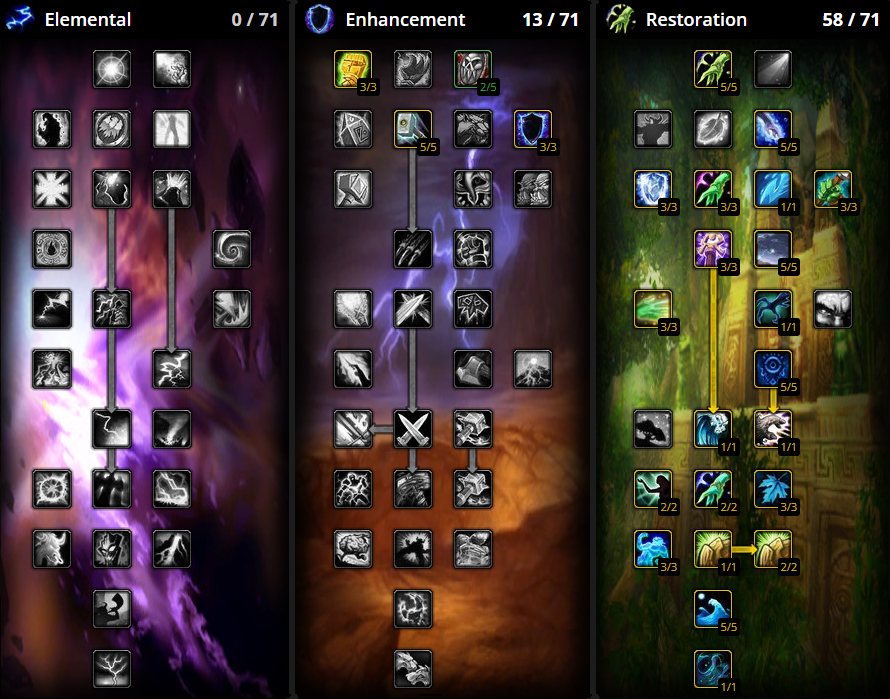Select the purple 3/3 Healing Way talent
The image size is (890, 699).
click(713, 249)
